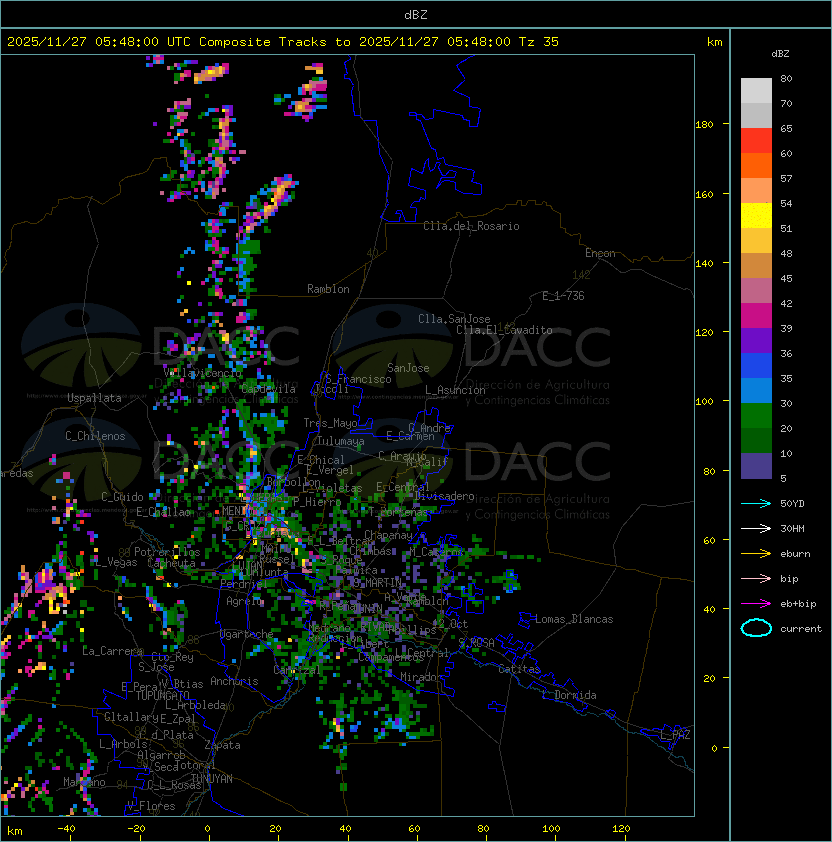Click the 'Ugarteche' label
The height and width of the screenshot is (842, 832).
(x=247, y=635)
